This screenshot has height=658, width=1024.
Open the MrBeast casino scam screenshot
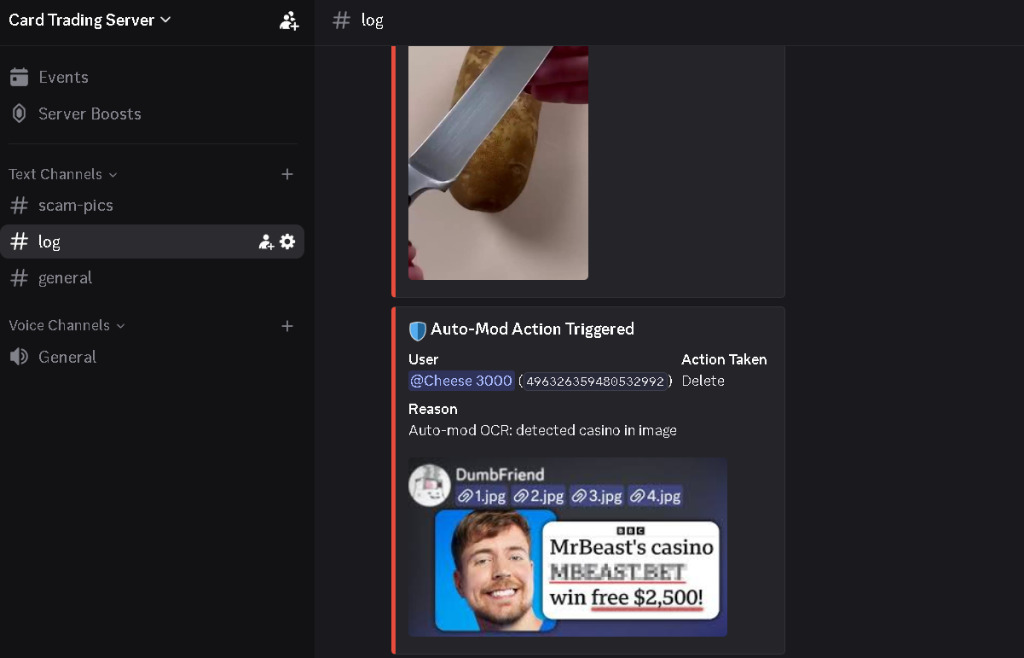pyautogui.click(x=568, y=547)
